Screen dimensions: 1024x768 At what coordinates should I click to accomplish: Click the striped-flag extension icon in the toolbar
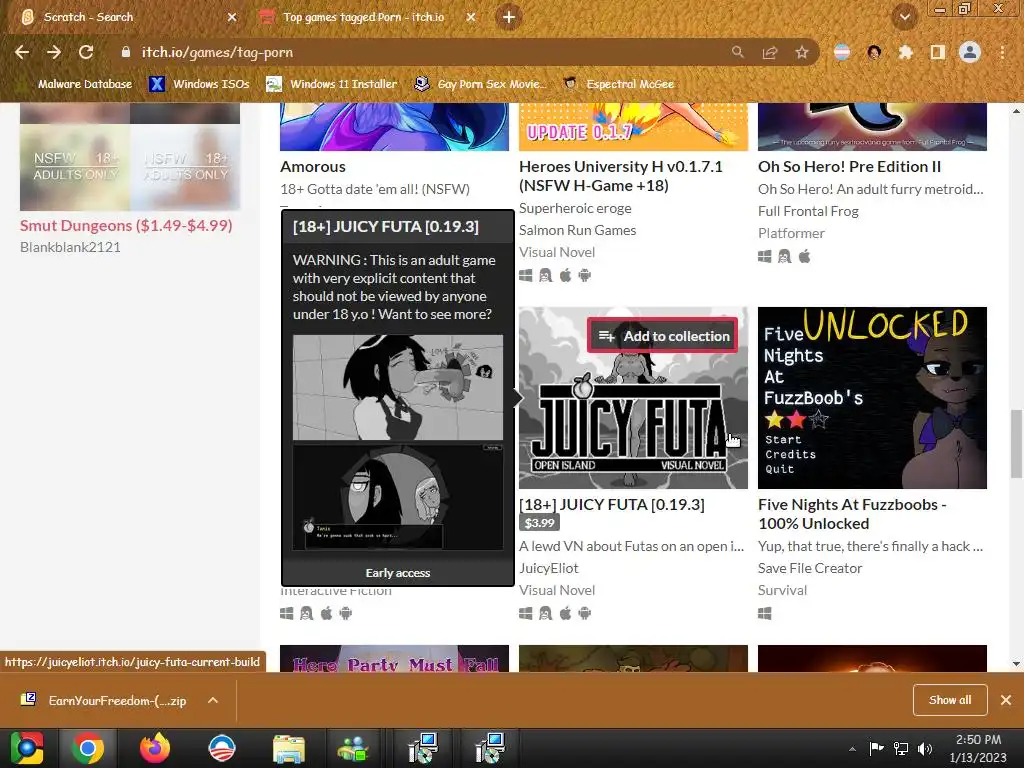click(842, 52)
